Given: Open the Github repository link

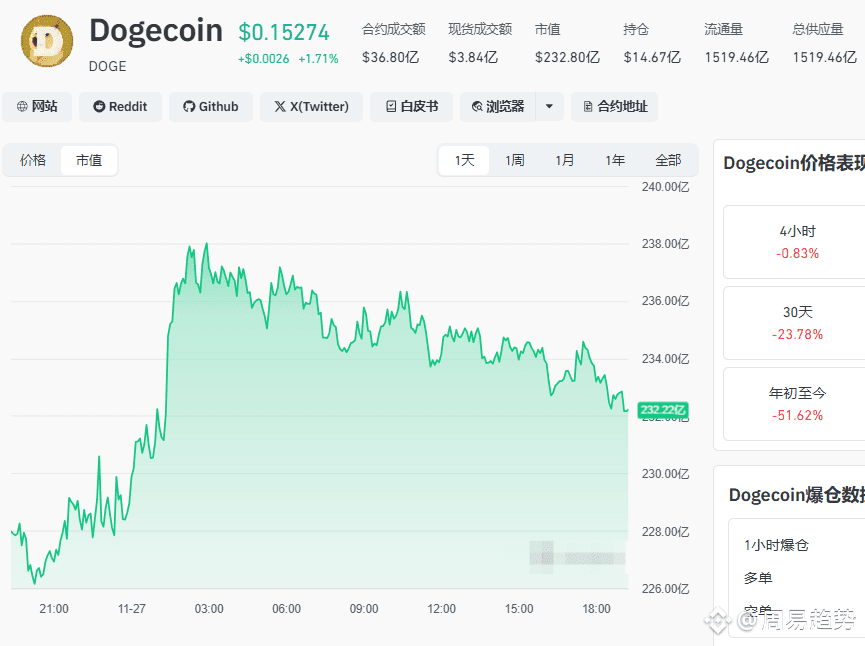Looking at the screenshot, I should (210, 107).
